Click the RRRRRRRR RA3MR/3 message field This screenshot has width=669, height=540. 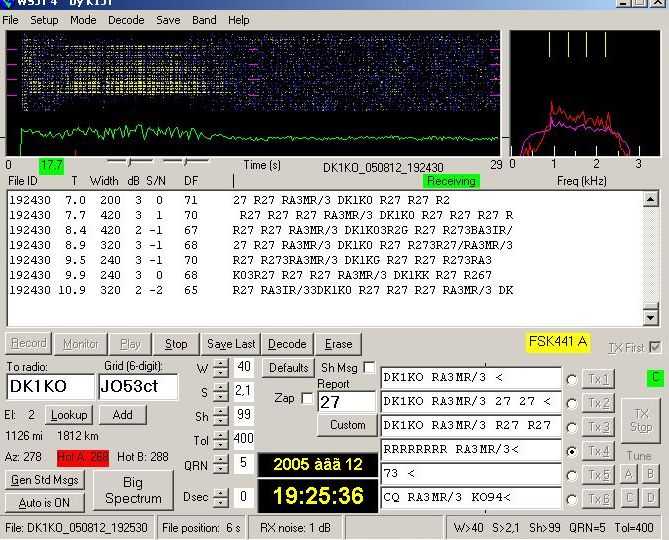pos(471,450)
